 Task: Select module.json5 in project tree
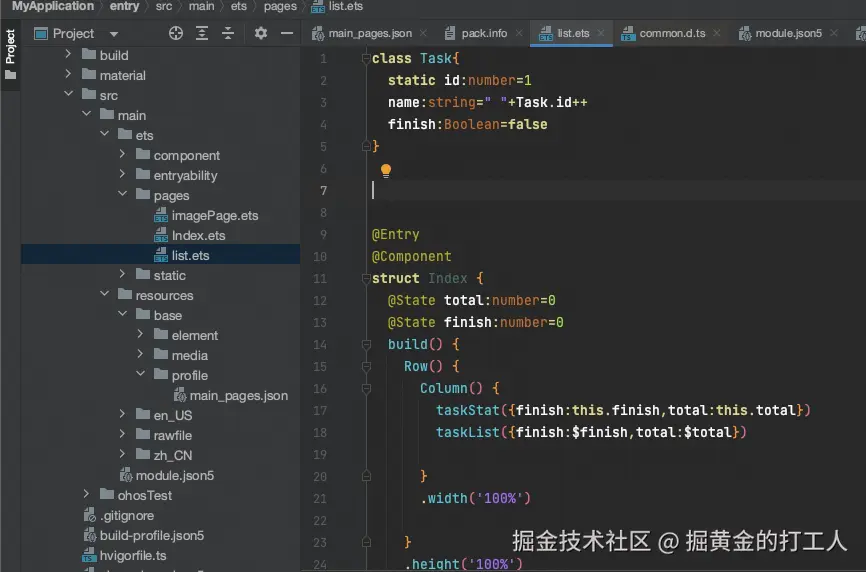coord(175,475)
